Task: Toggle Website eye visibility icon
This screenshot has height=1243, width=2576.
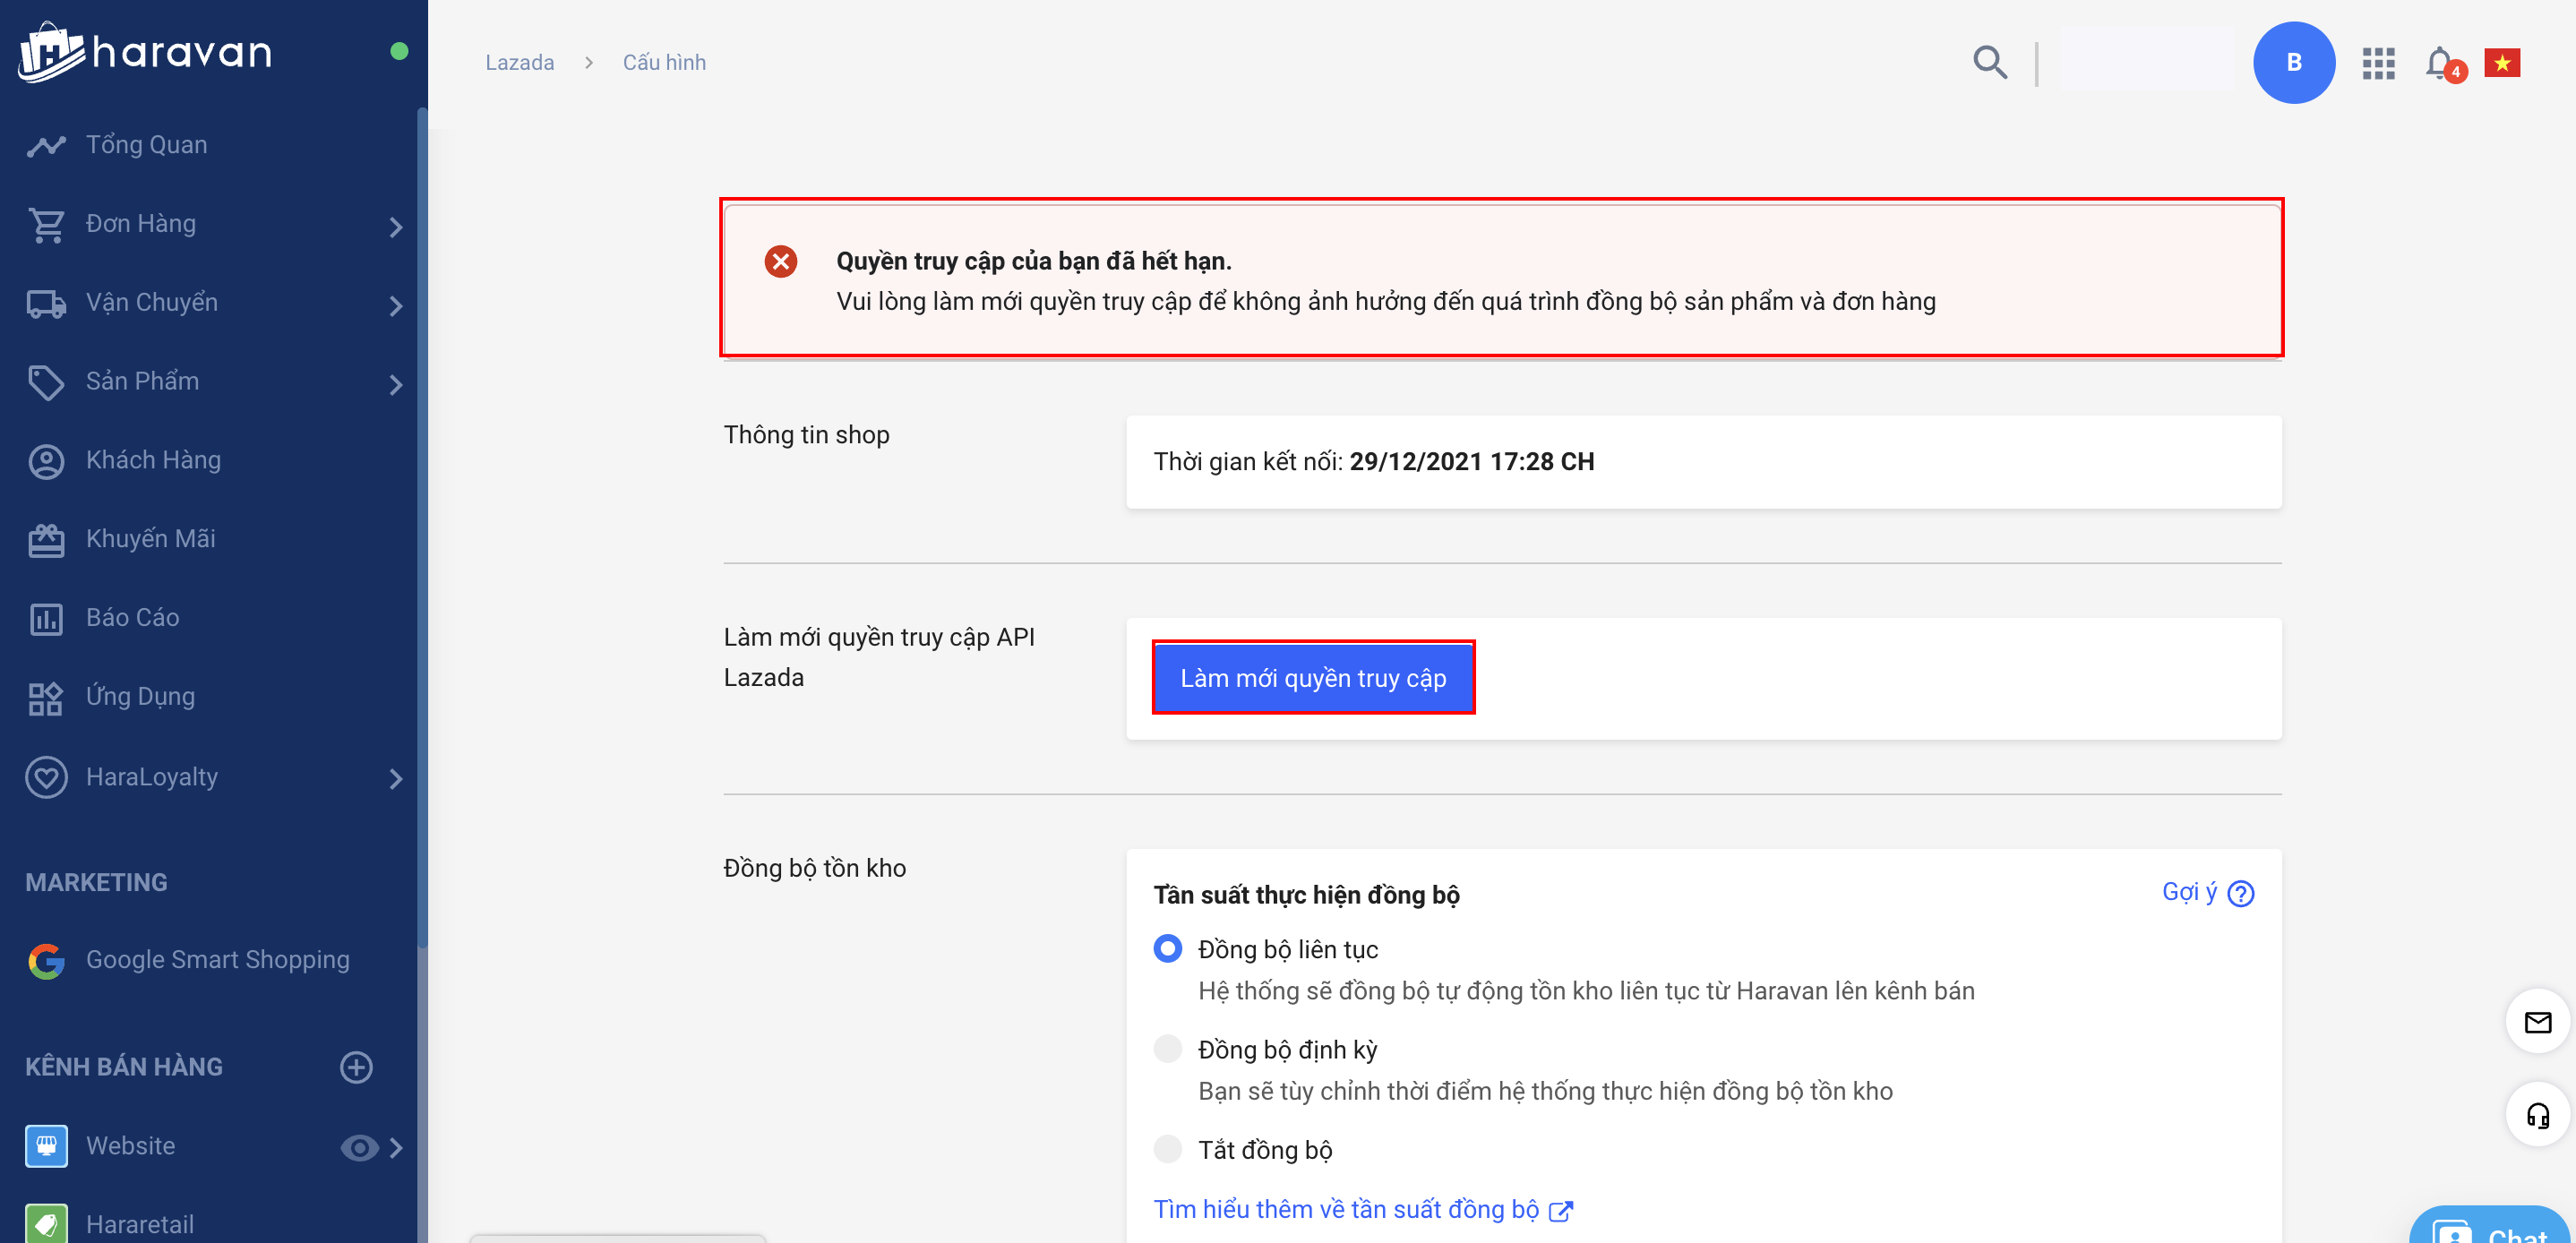Action: click(358, 1147)
